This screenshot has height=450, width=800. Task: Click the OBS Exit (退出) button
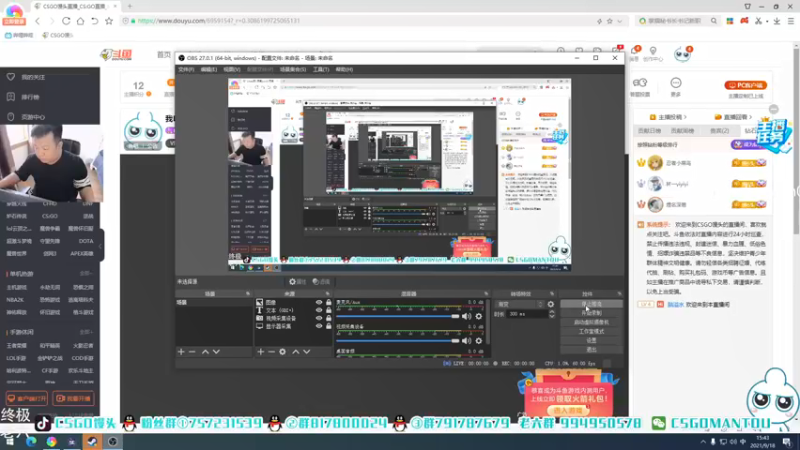(x=591, y=349)
